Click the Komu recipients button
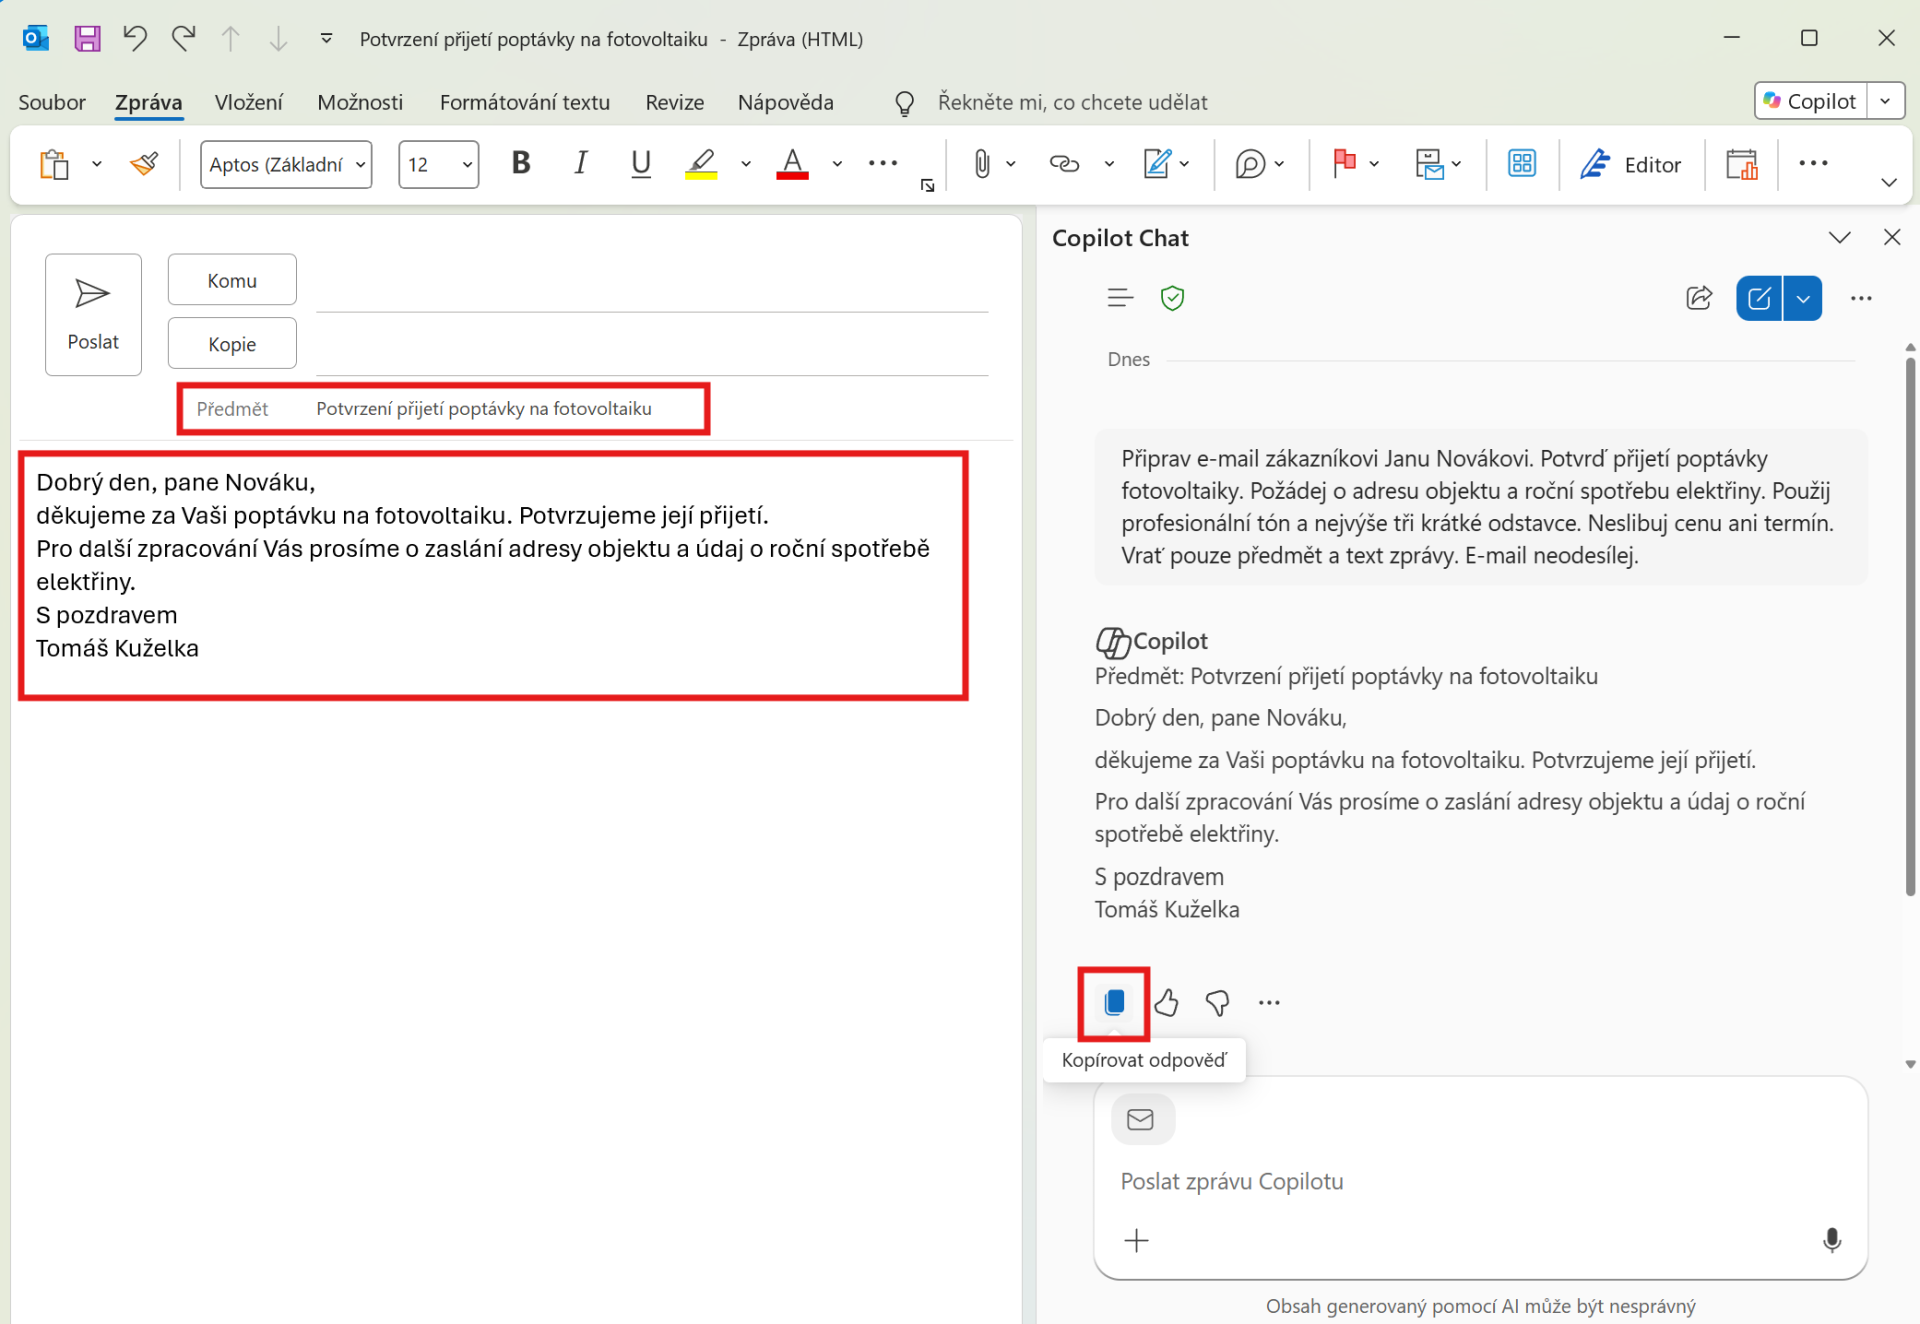Image resolution: width=1920 pixels, height=1324 pixels. point(232,280)
